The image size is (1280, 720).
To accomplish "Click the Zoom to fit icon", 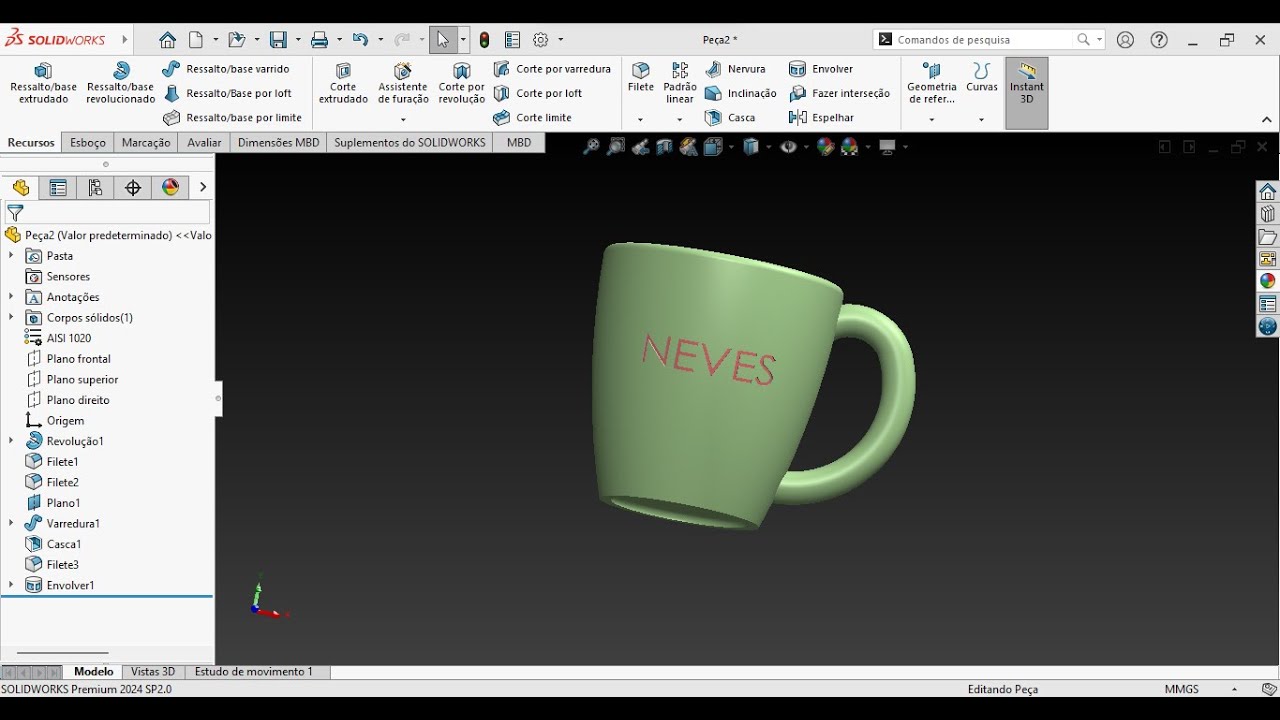I will (x=591, y=147).
